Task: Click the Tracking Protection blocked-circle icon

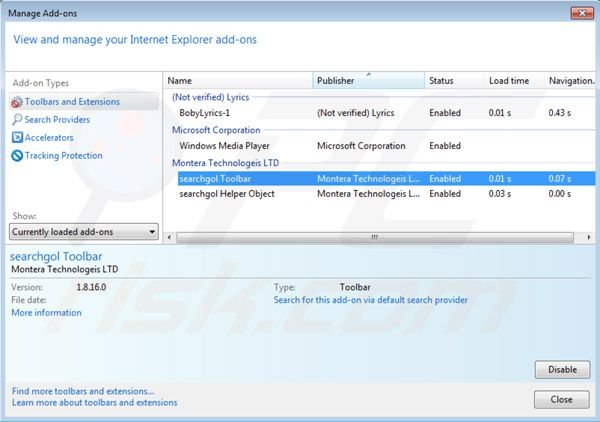Action: point(17,156)
